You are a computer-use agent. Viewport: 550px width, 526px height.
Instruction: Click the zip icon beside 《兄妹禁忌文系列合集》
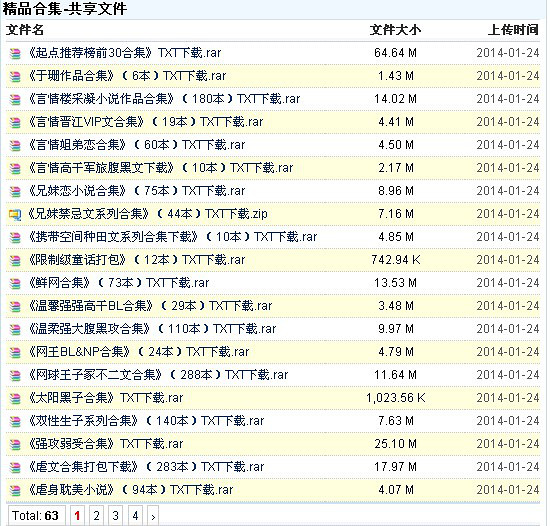coord(15,214)
